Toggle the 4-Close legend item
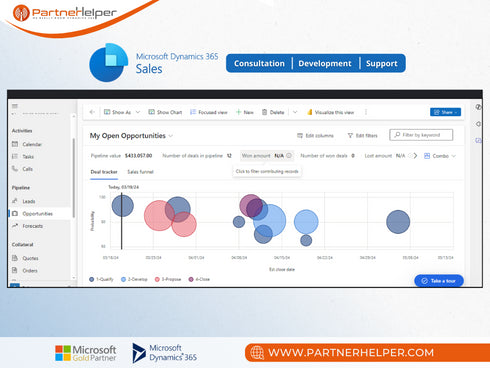The width and height of the screenshot is (490, 368). (x=199, y=279)
